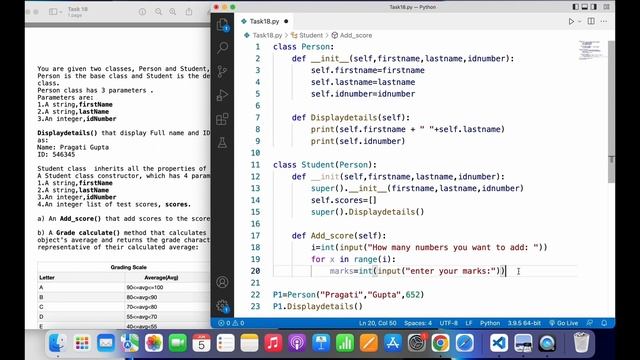Image resolution: width=640 pixels, height=360 pixels.
Task: Open Numbers from the Dock
Action: pyautogui.click(x=345, y=343)
